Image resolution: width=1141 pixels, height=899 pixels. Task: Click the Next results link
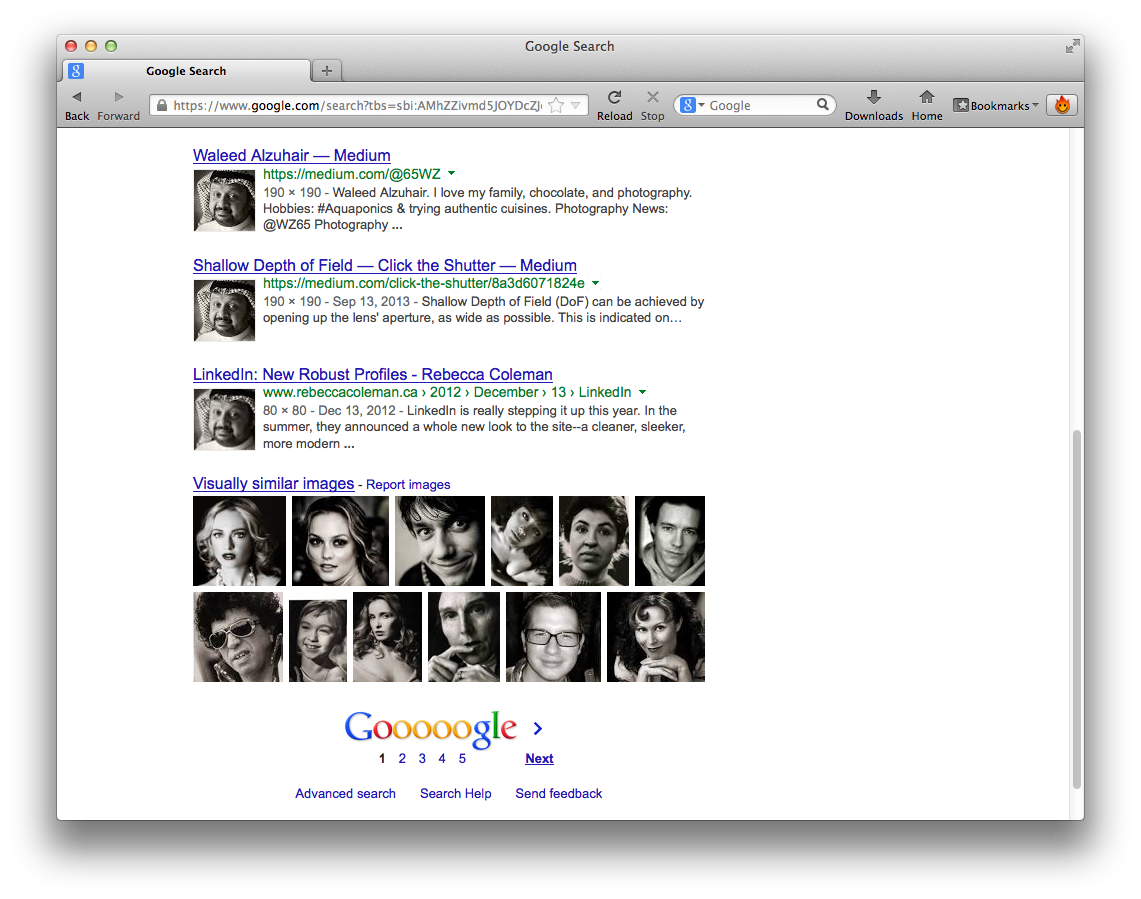tap(539, 758)
